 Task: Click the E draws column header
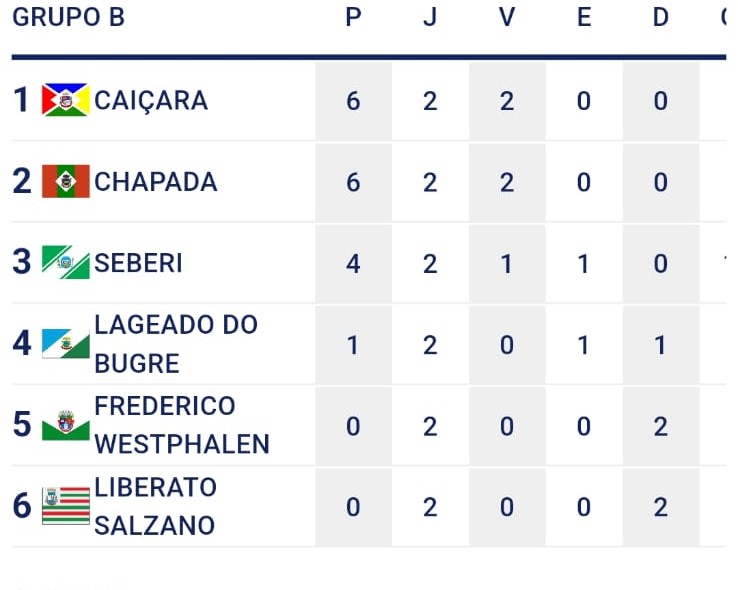[584, 18]
